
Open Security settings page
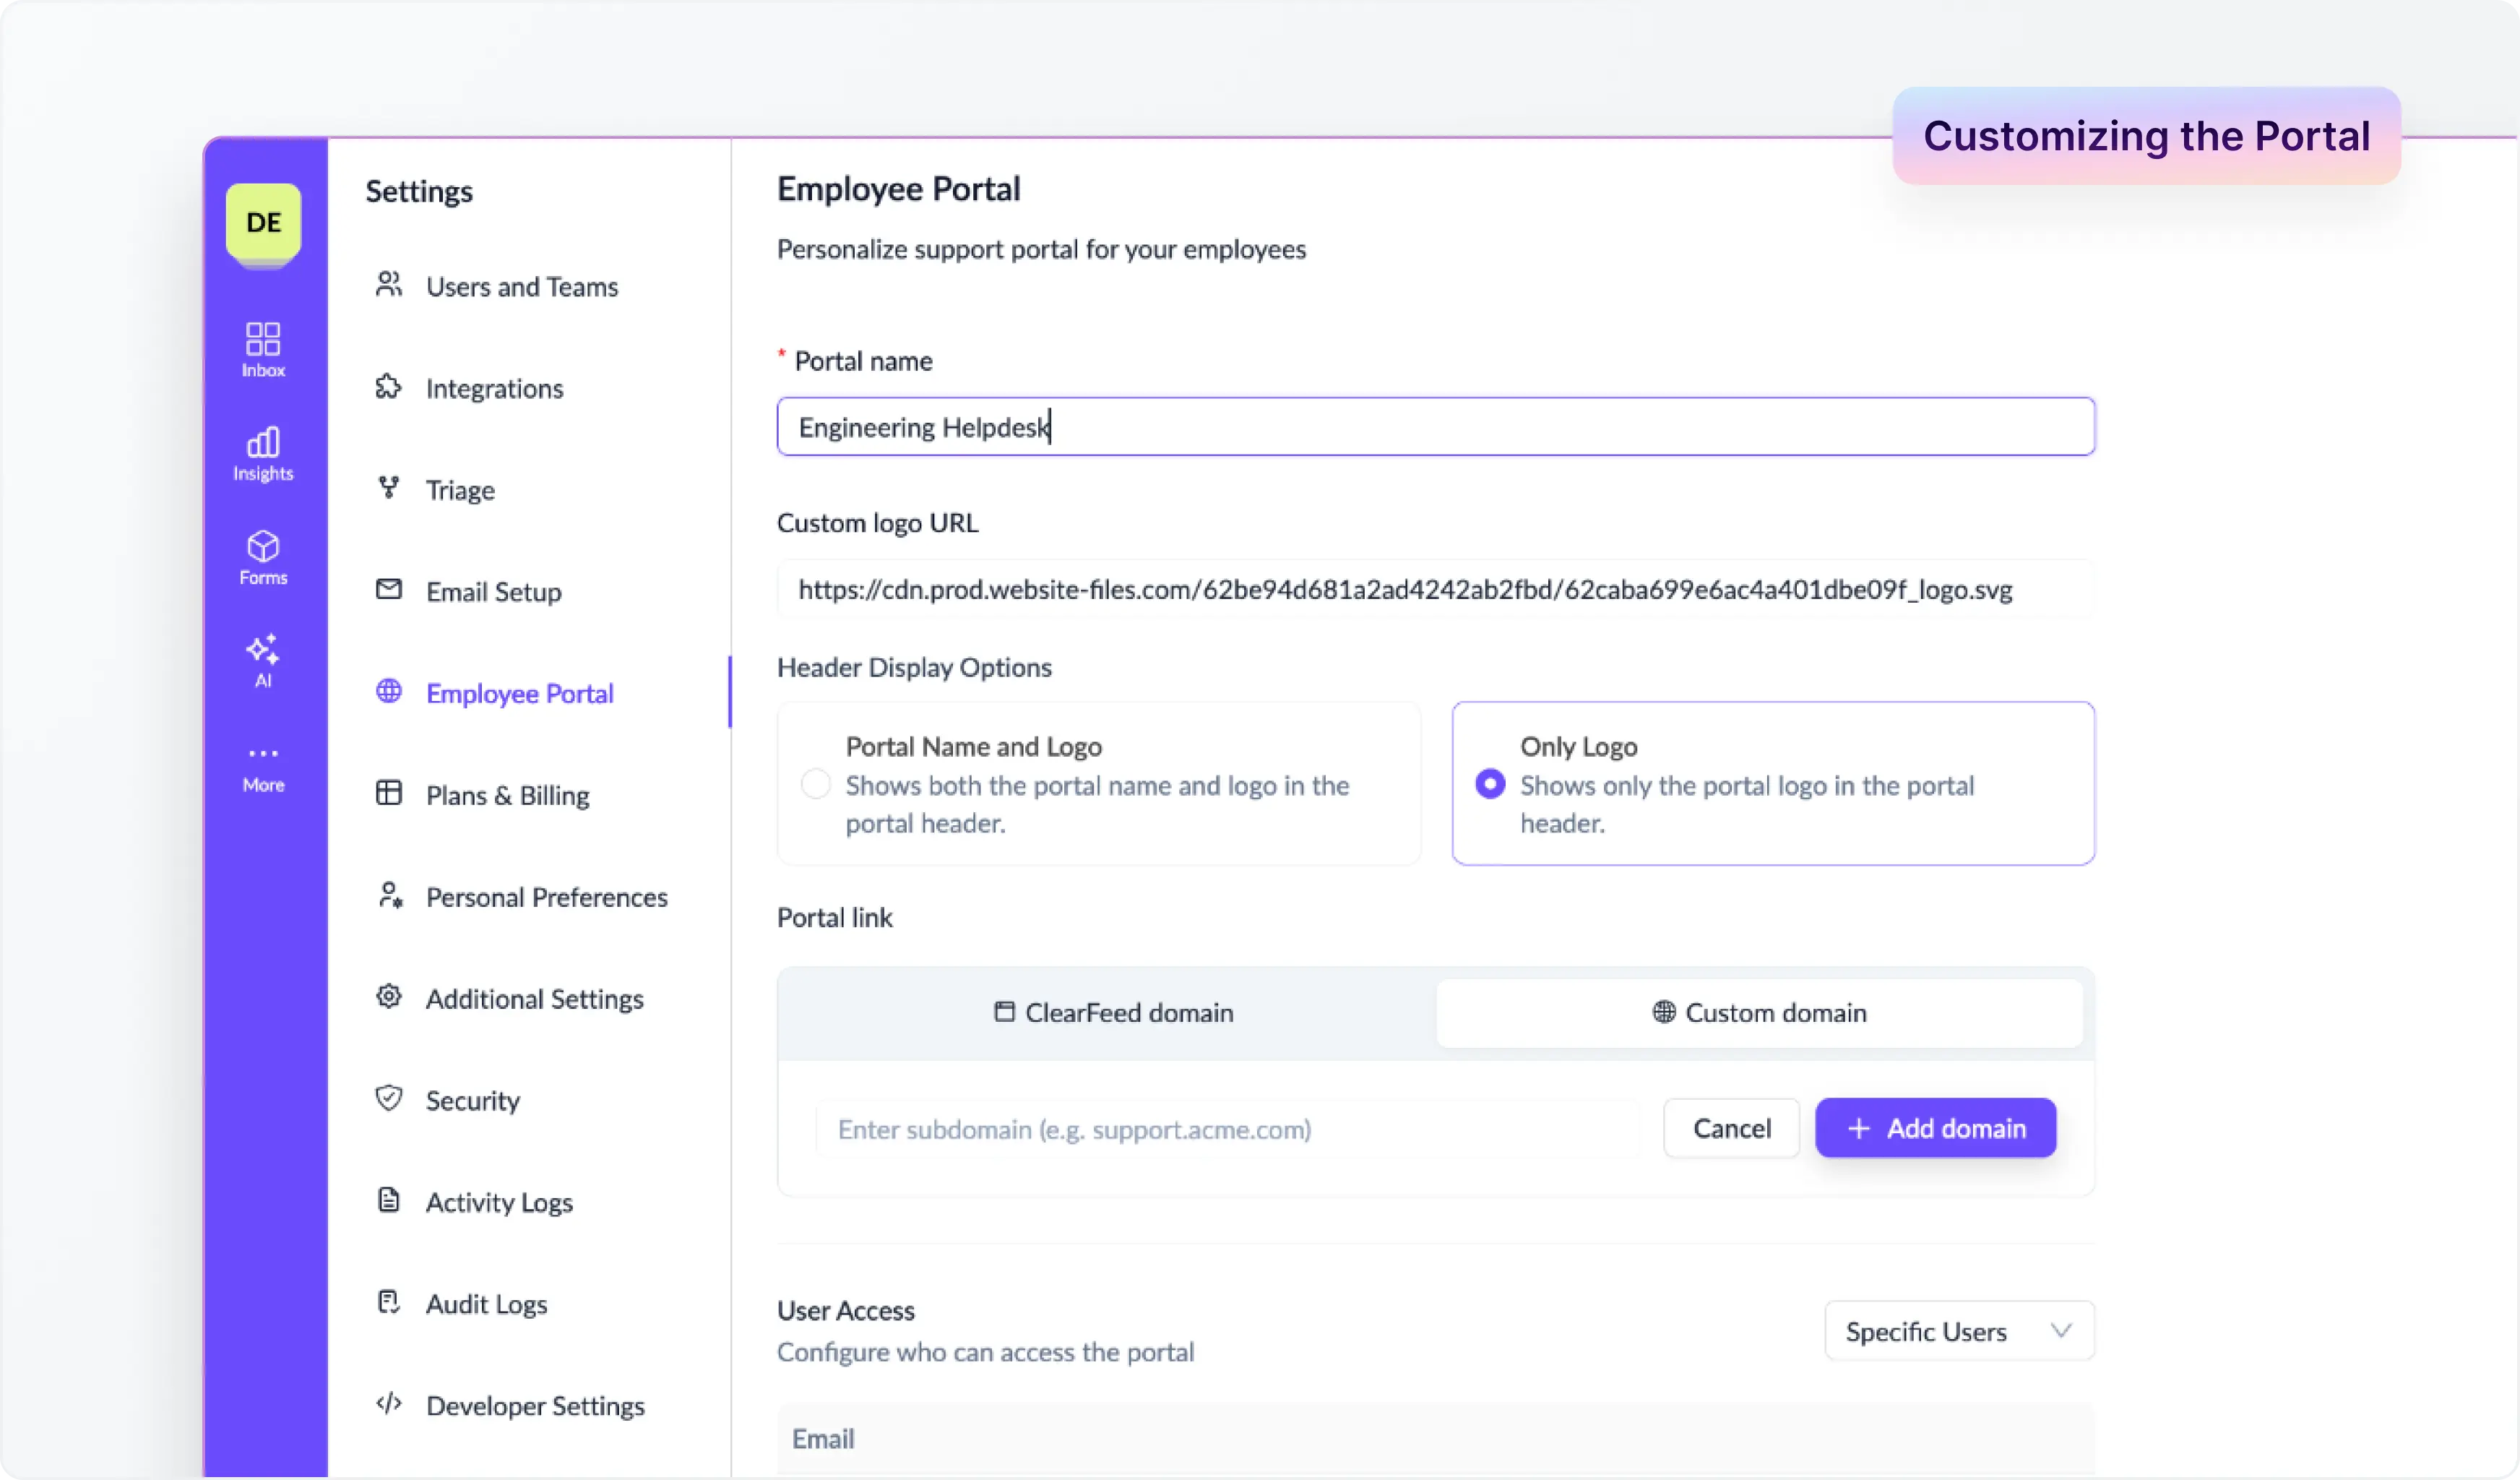point(472,1101)
